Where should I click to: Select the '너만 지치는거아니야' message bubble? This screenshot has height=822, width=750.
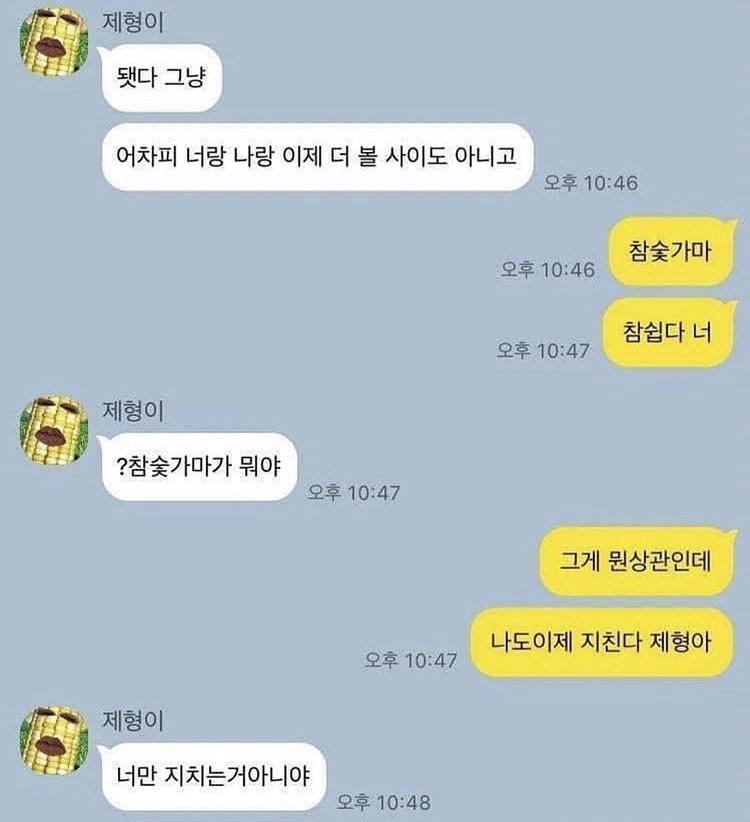tap(212, 776)
